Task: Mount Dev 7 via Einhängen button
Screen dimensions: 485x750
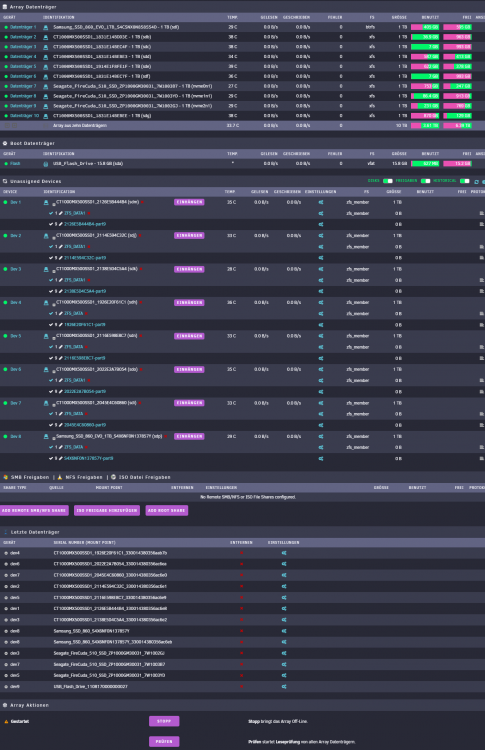Action: tap(189, 403)
